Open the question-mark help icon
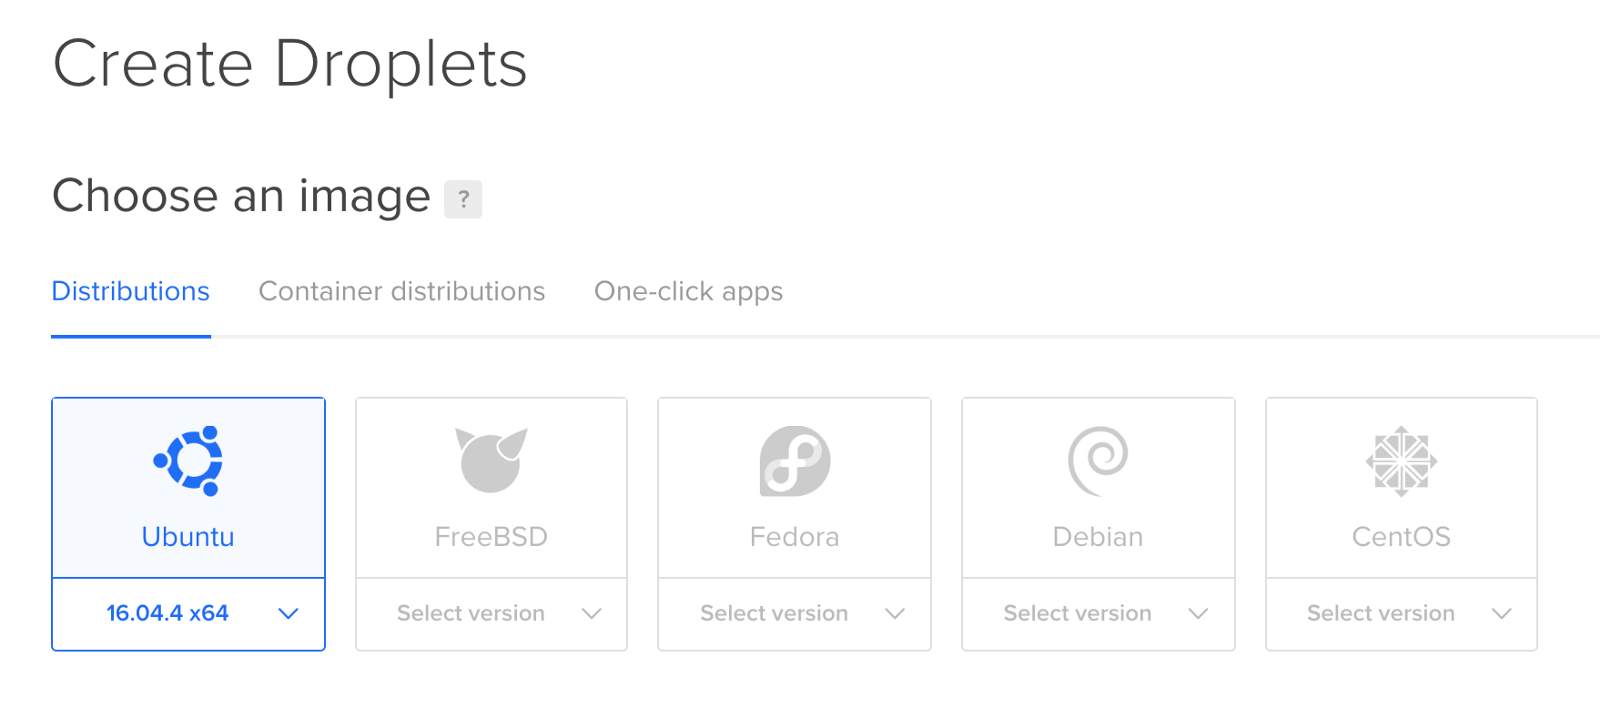Image resolution: width=1600 pixels, height=717 pixels. tap(463, 199)
